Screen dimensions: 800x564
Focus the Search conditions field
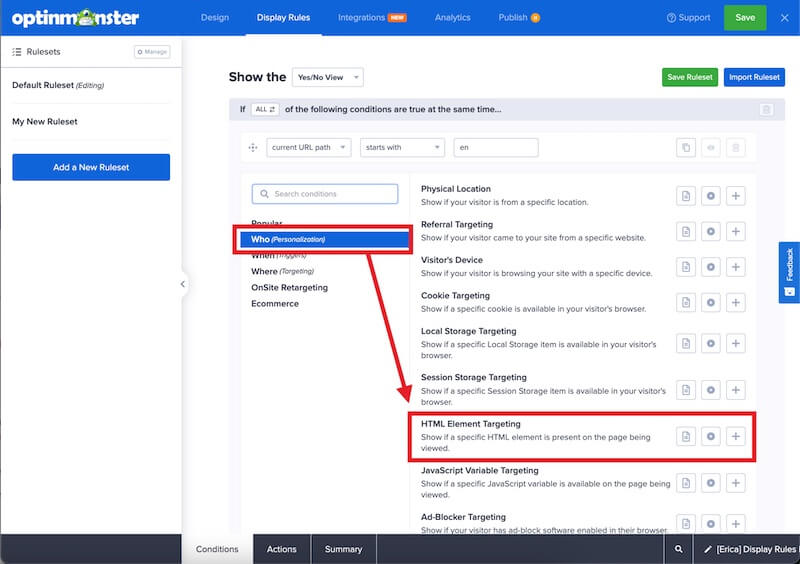click(x=324, y=194)
